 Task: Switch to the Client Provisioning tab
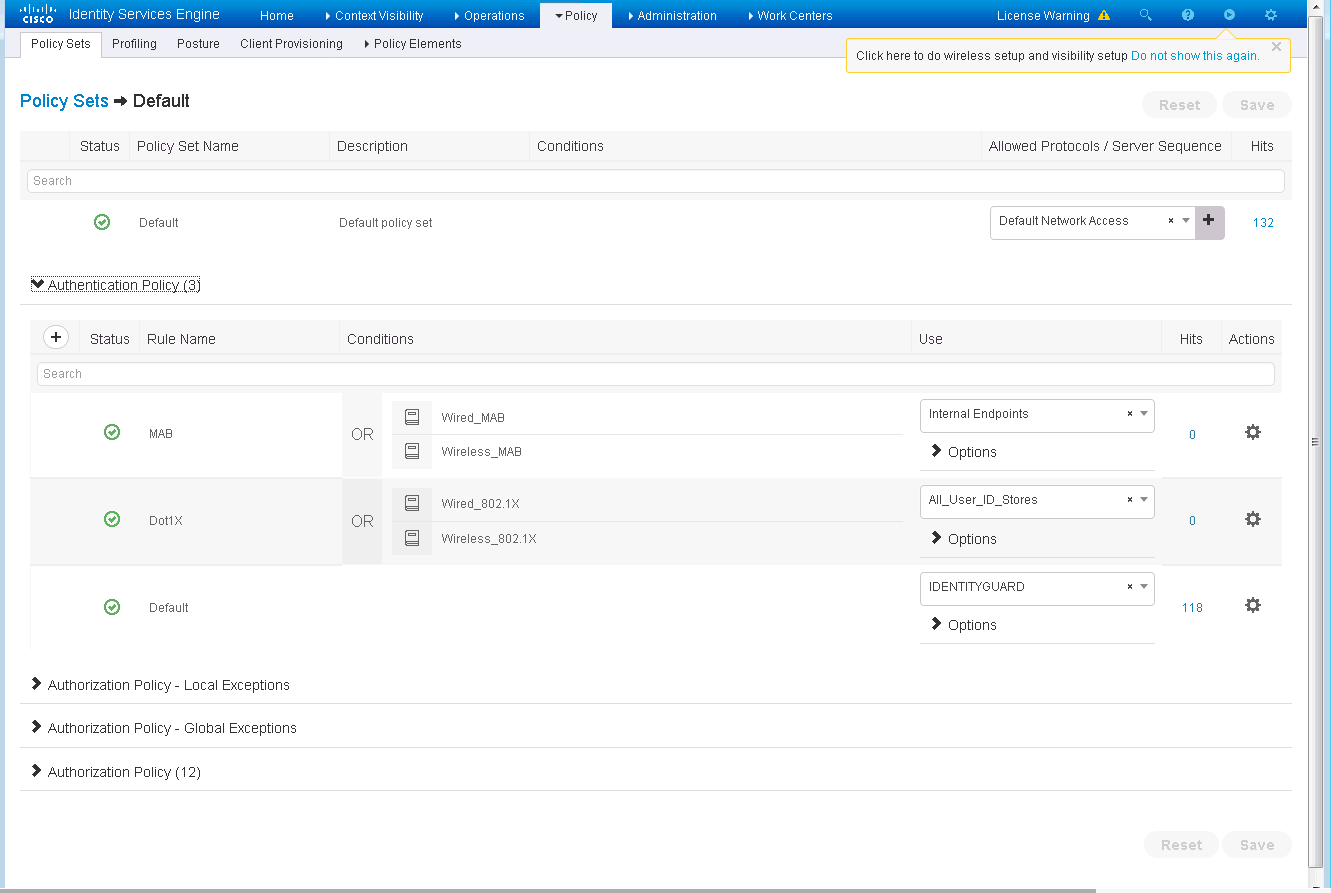coord(291,44)
